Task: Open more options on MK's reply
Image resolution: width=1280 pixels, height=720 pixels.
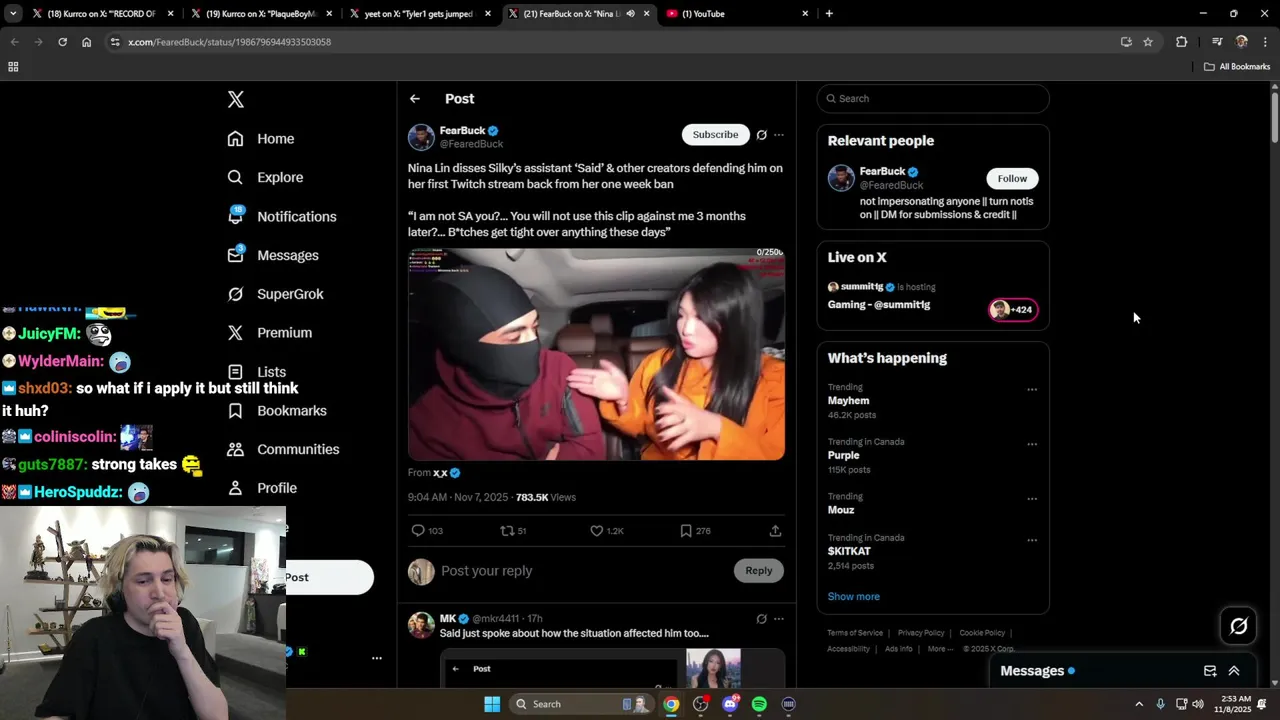Action: (779, 619)
